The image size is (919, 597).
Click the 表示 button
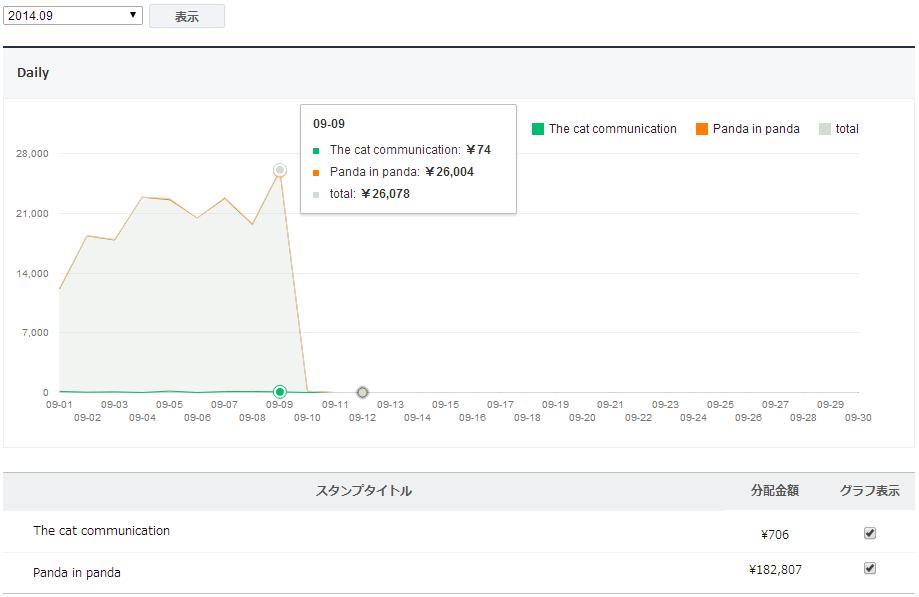(x=187, y=16)
